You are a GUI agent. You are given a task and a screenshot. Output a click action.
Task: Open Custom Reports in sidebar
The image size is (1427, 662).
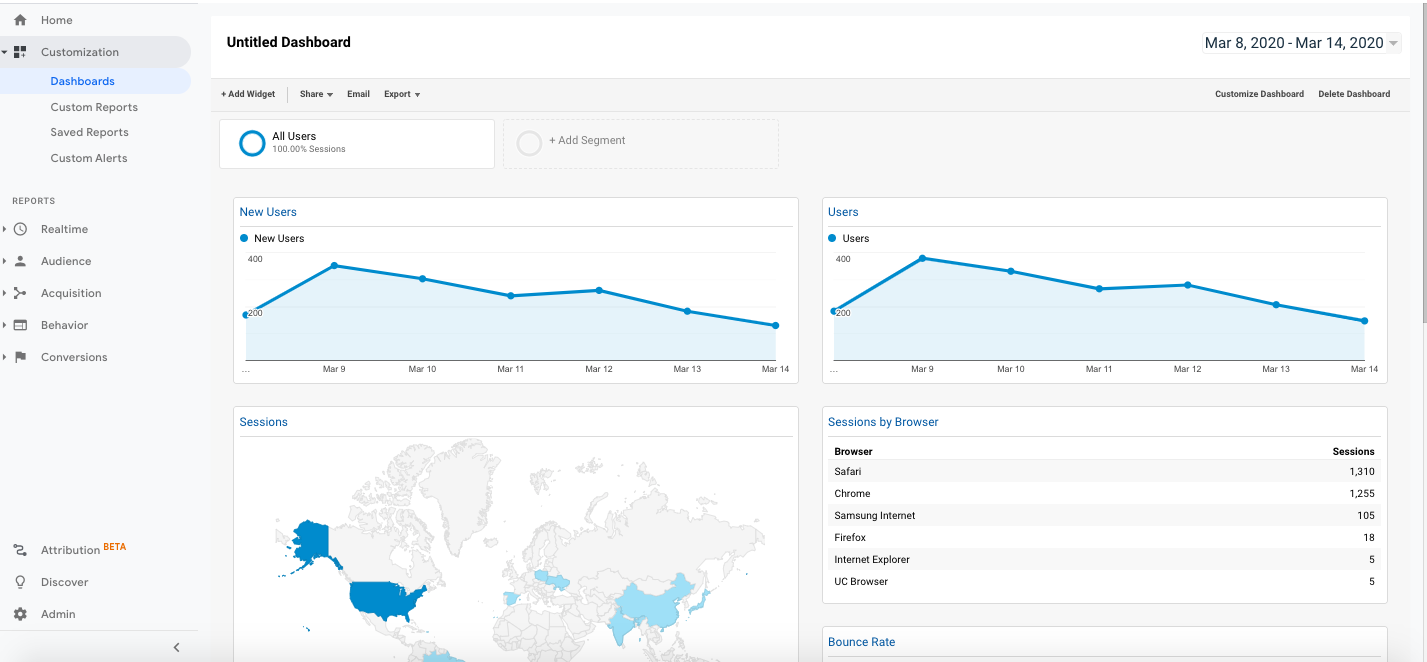[x=94, y=107]
